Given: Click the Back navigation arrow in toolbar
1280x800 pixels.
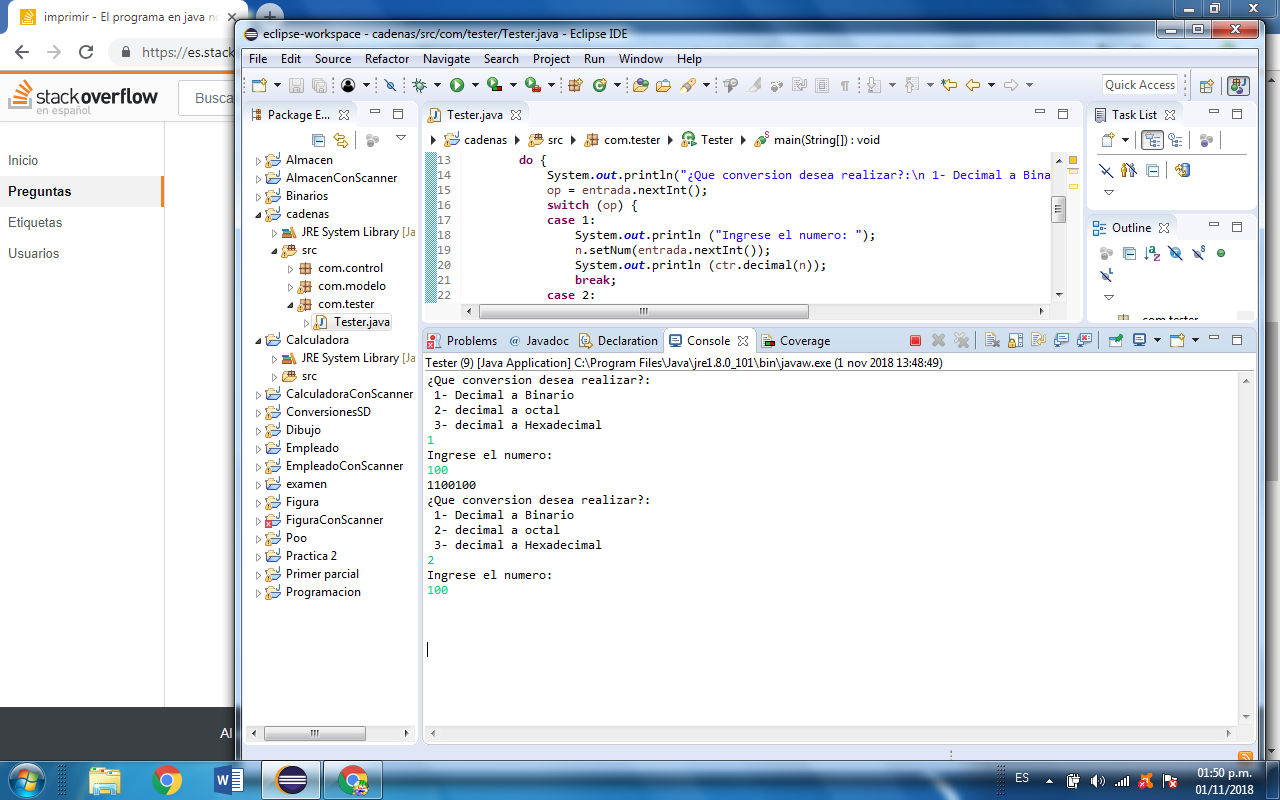Looking at the screenshot, I should coord(972,85).
